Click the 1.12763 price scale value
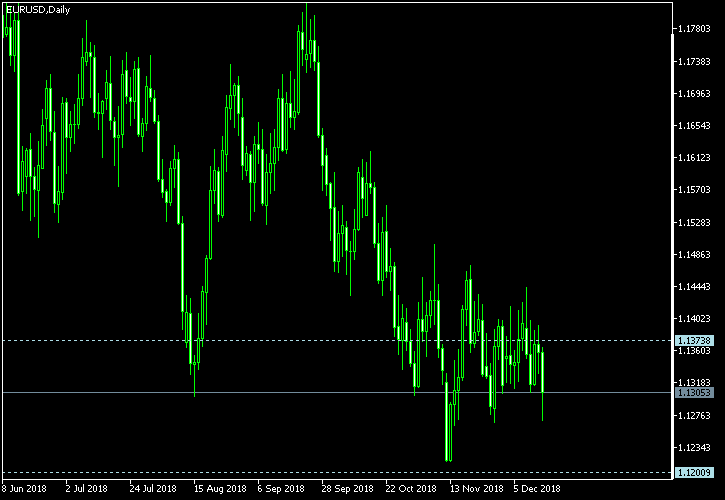The width and height of the screenshot is (725, 500). coord(694,415)
